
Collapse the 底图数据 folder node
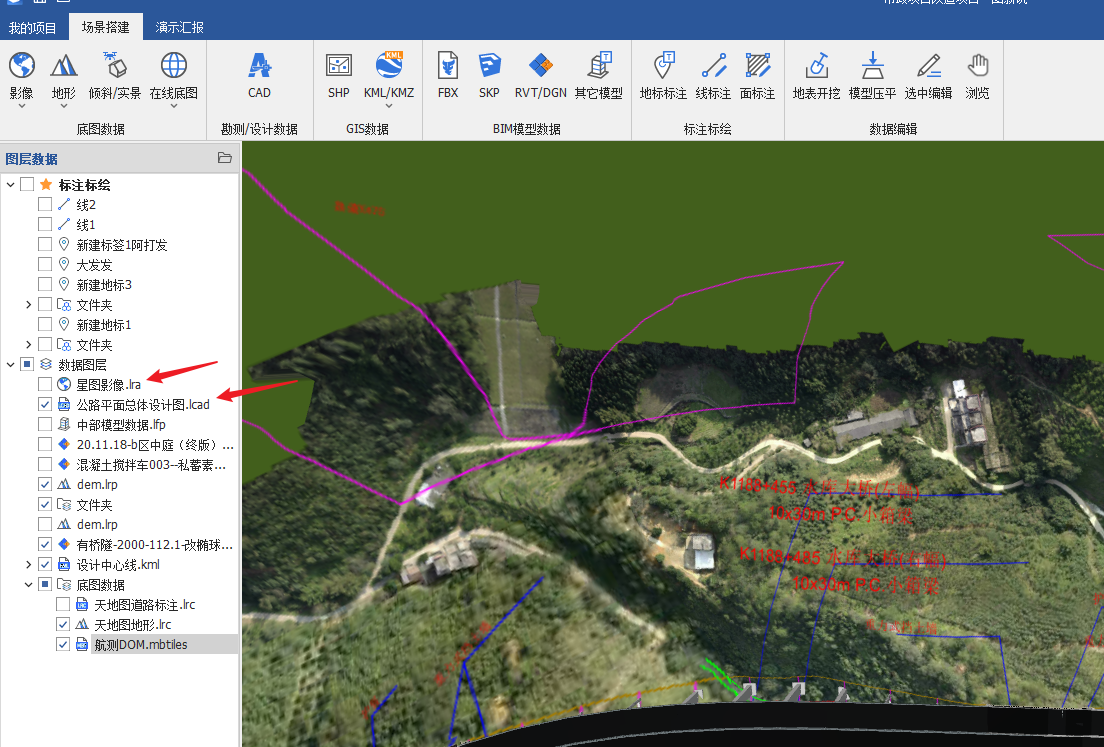[29, 585]
